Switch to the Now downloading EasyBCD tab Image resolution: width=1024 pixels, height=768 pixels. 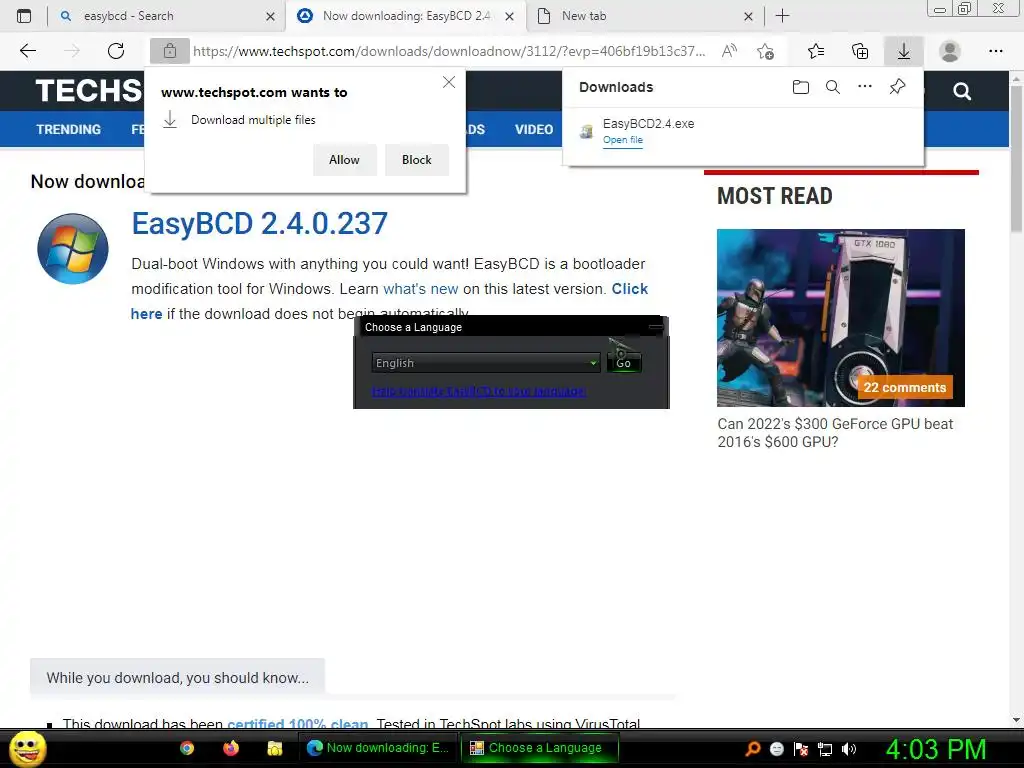405,16
